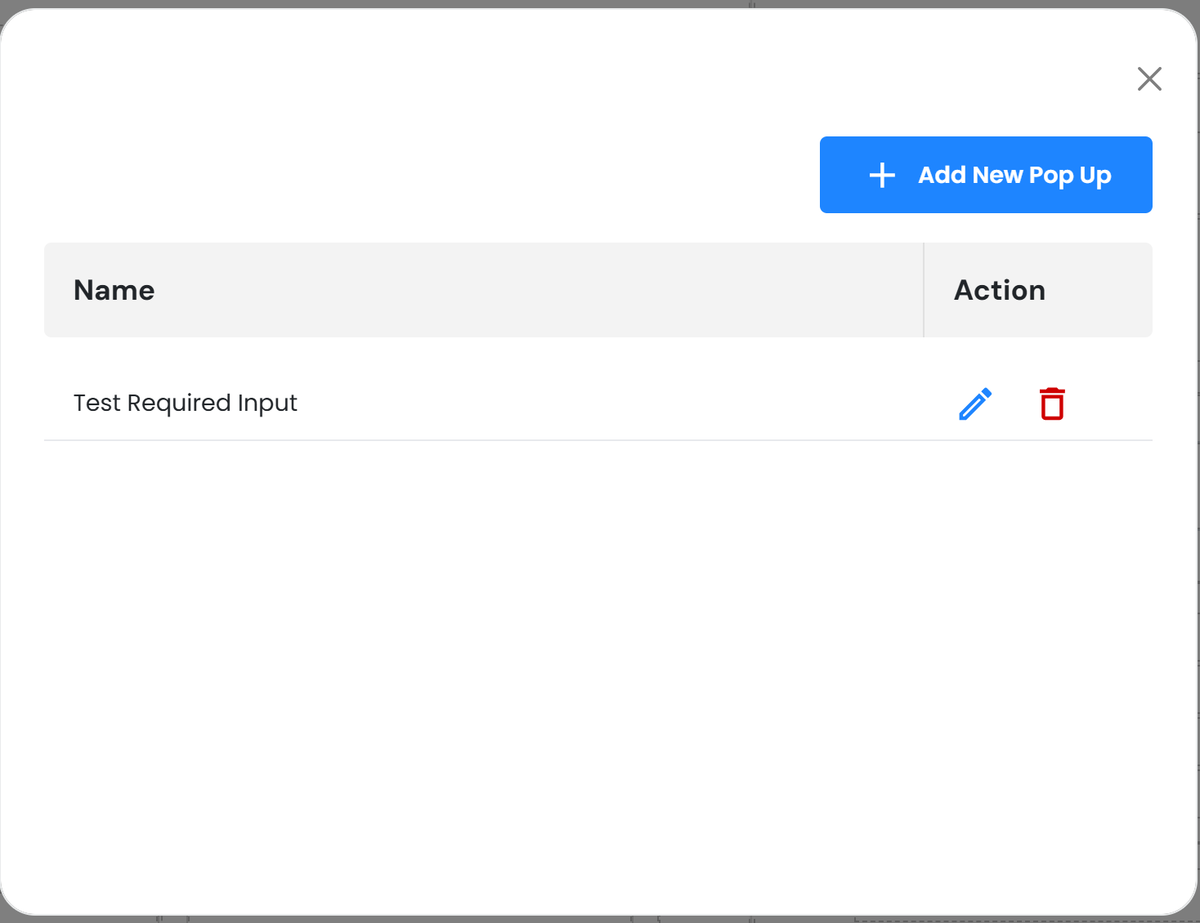This screenshot has height=923, width=1200.
Task: Delete the Test Required Input pop up
Action: (1051, 404)
